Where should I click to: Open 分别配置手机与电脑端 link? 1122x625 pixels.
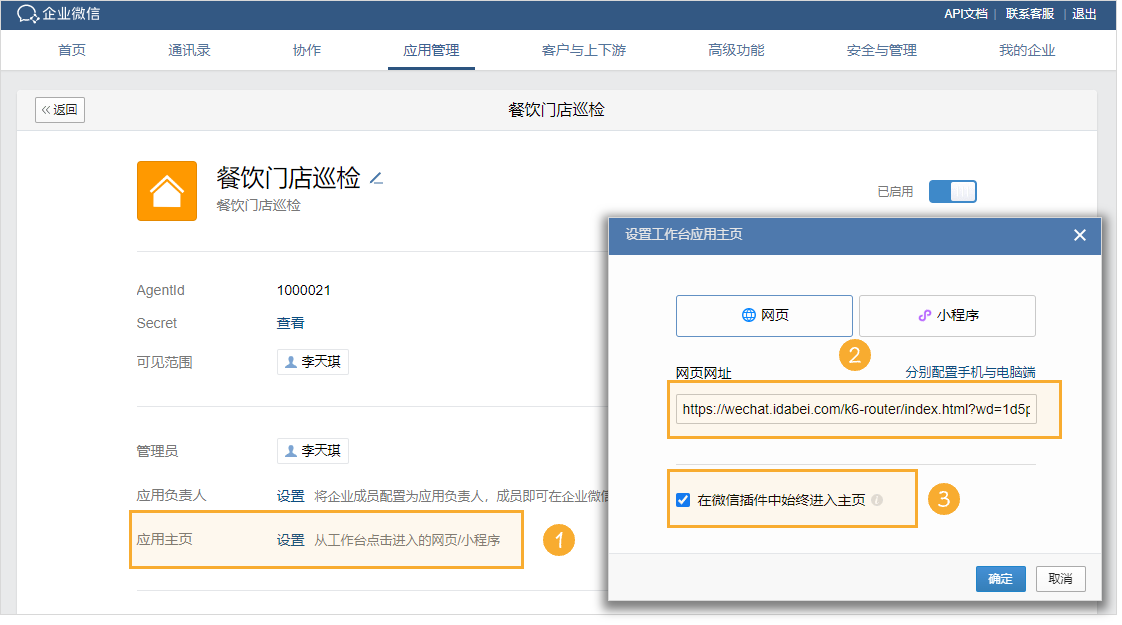tap(969, 372)
